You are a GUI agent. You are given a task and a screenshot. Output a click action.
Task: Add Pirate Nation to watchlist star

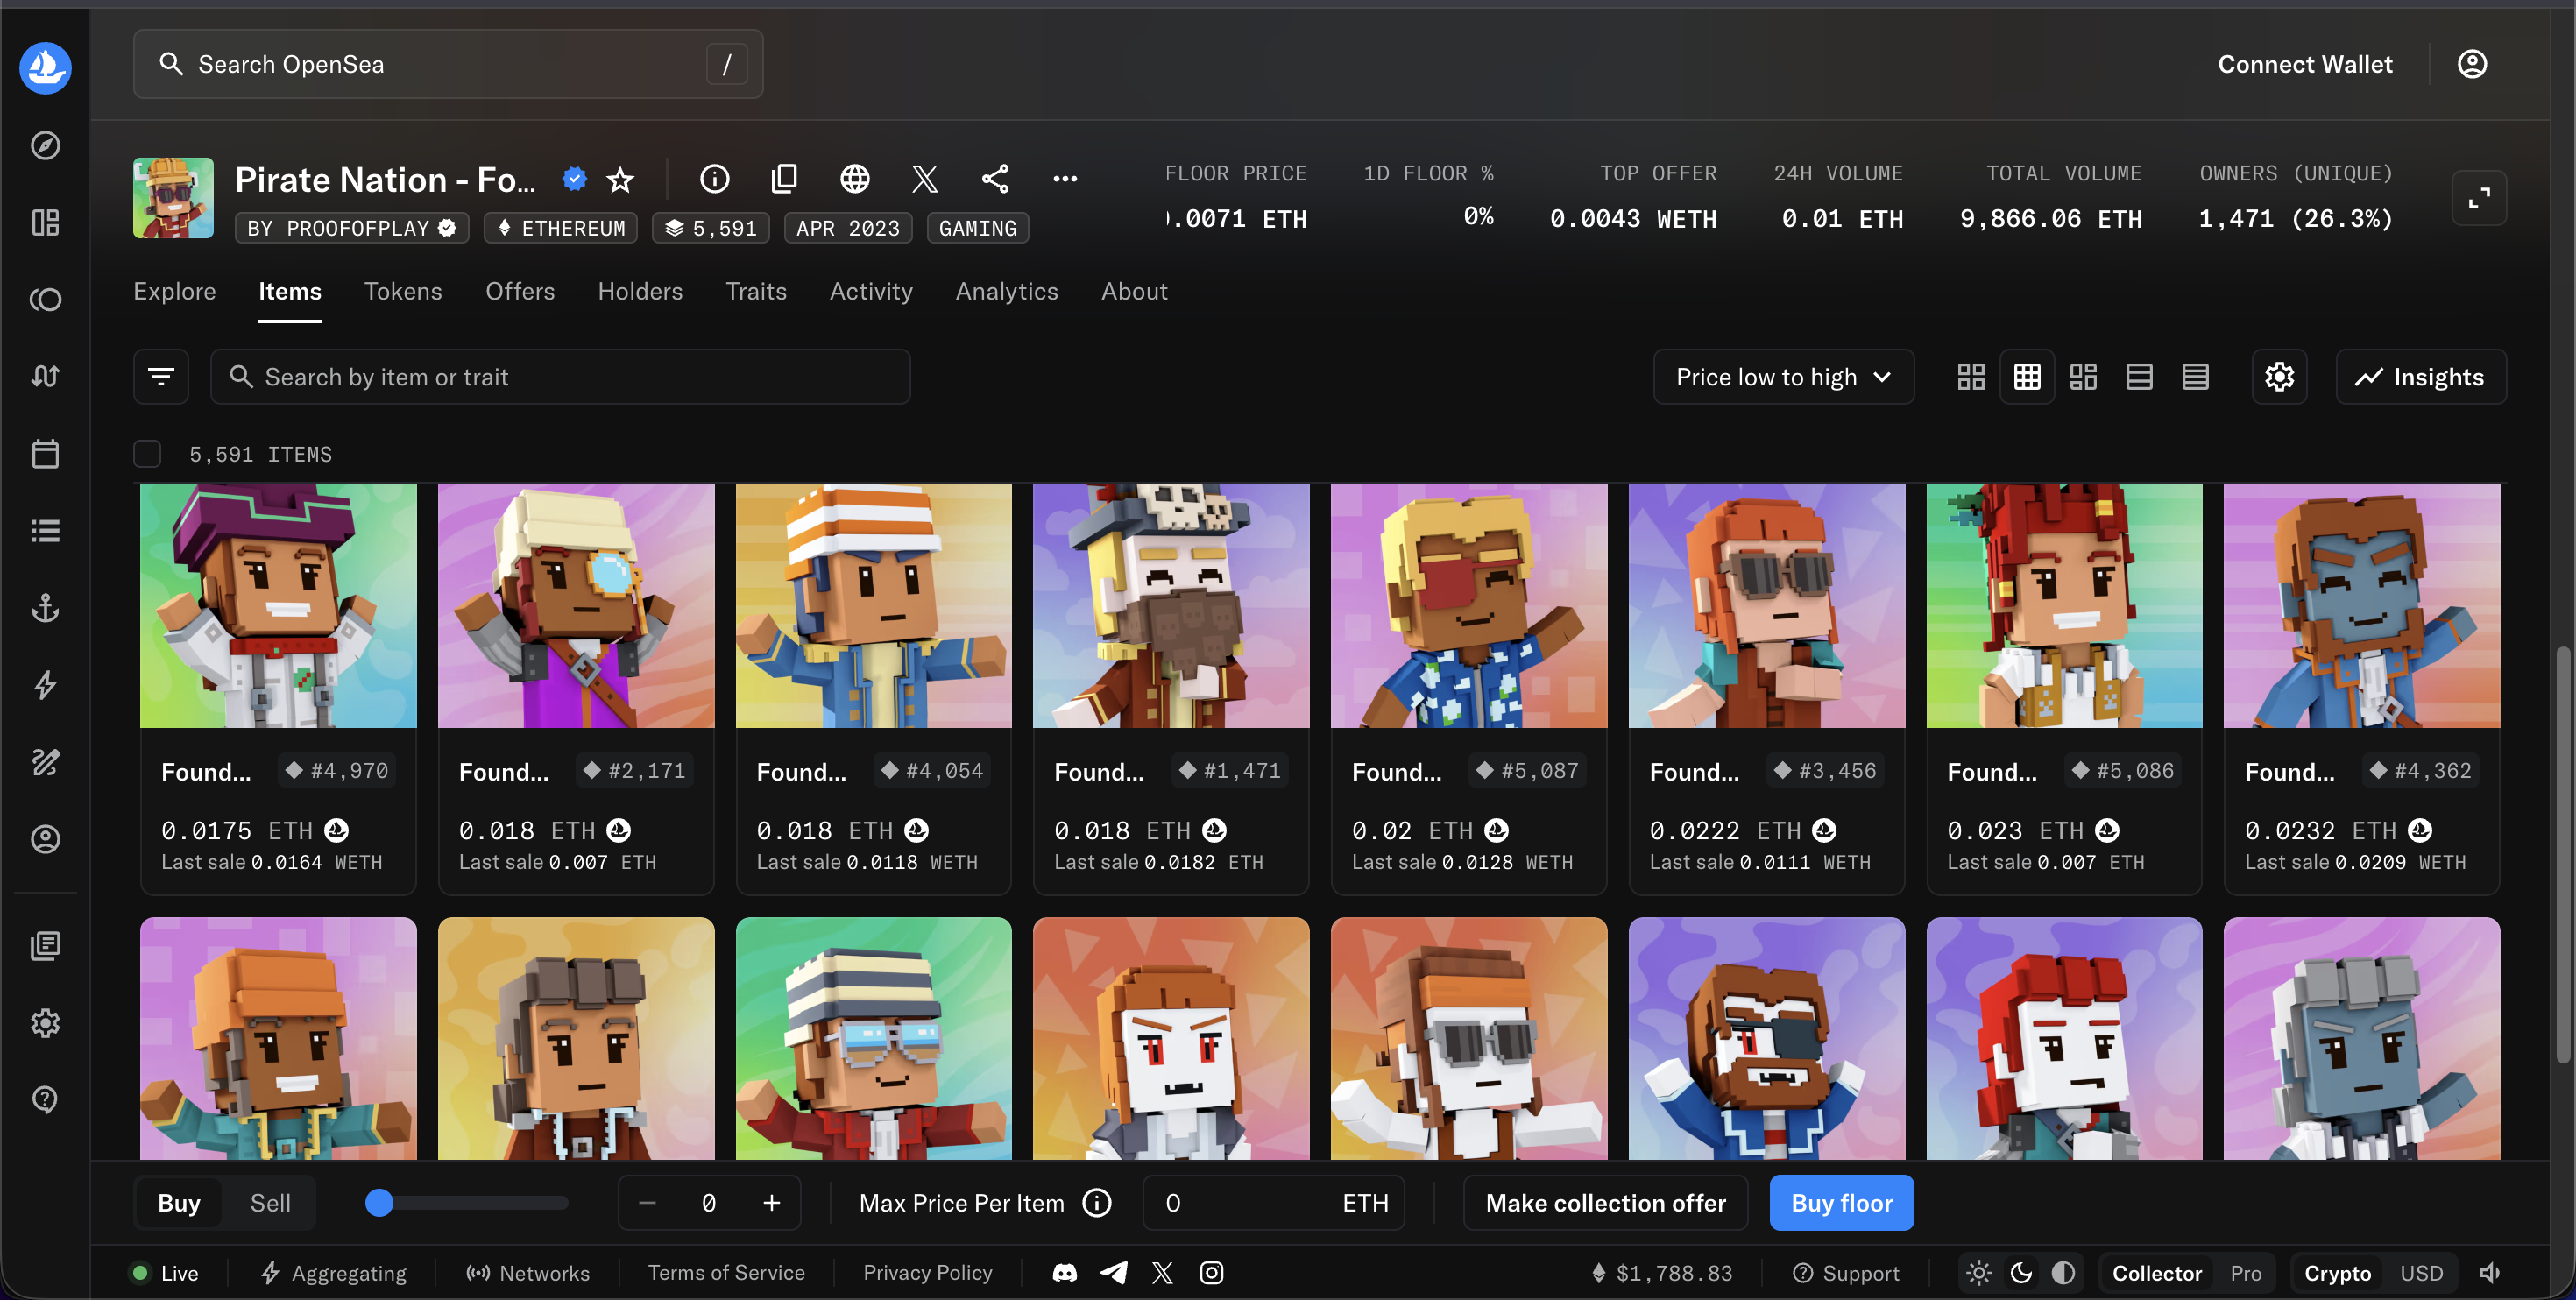click(x=620, y=179)
